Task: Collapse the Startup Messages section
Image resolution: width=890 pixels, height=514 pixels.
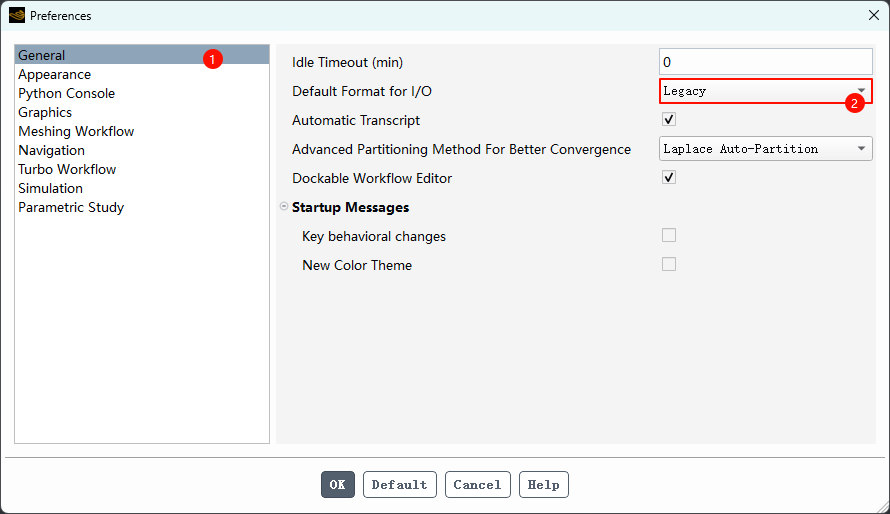Action: tap(284, 208)
